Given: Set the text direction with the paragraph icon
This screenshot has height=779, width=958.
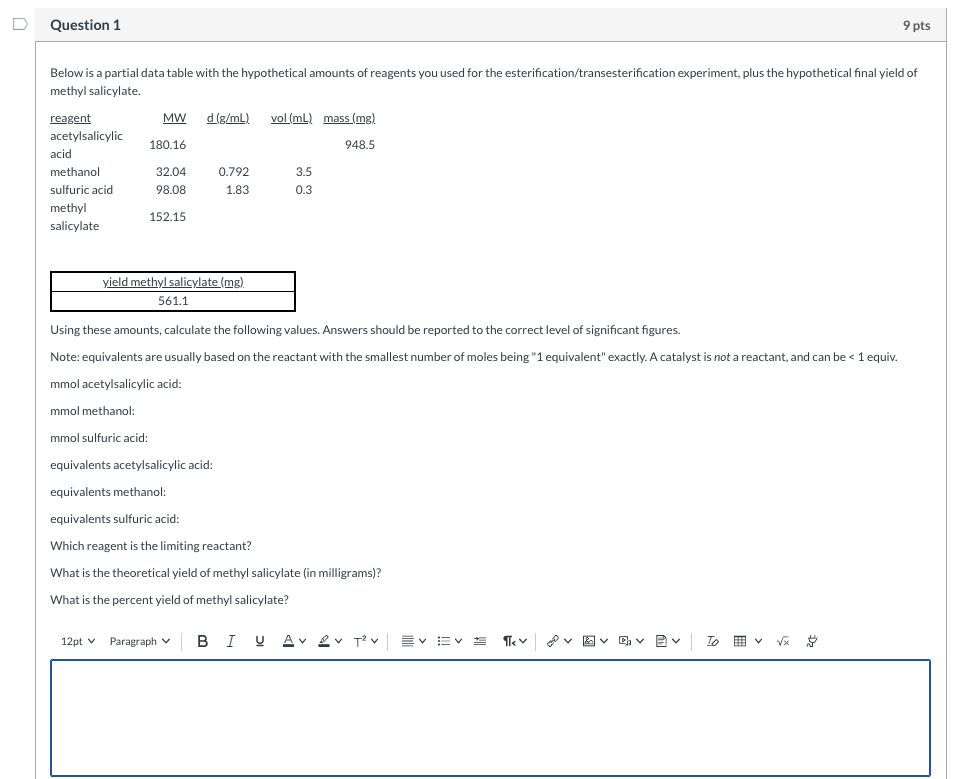Looking at the screenshot, I should coord(509,641).
